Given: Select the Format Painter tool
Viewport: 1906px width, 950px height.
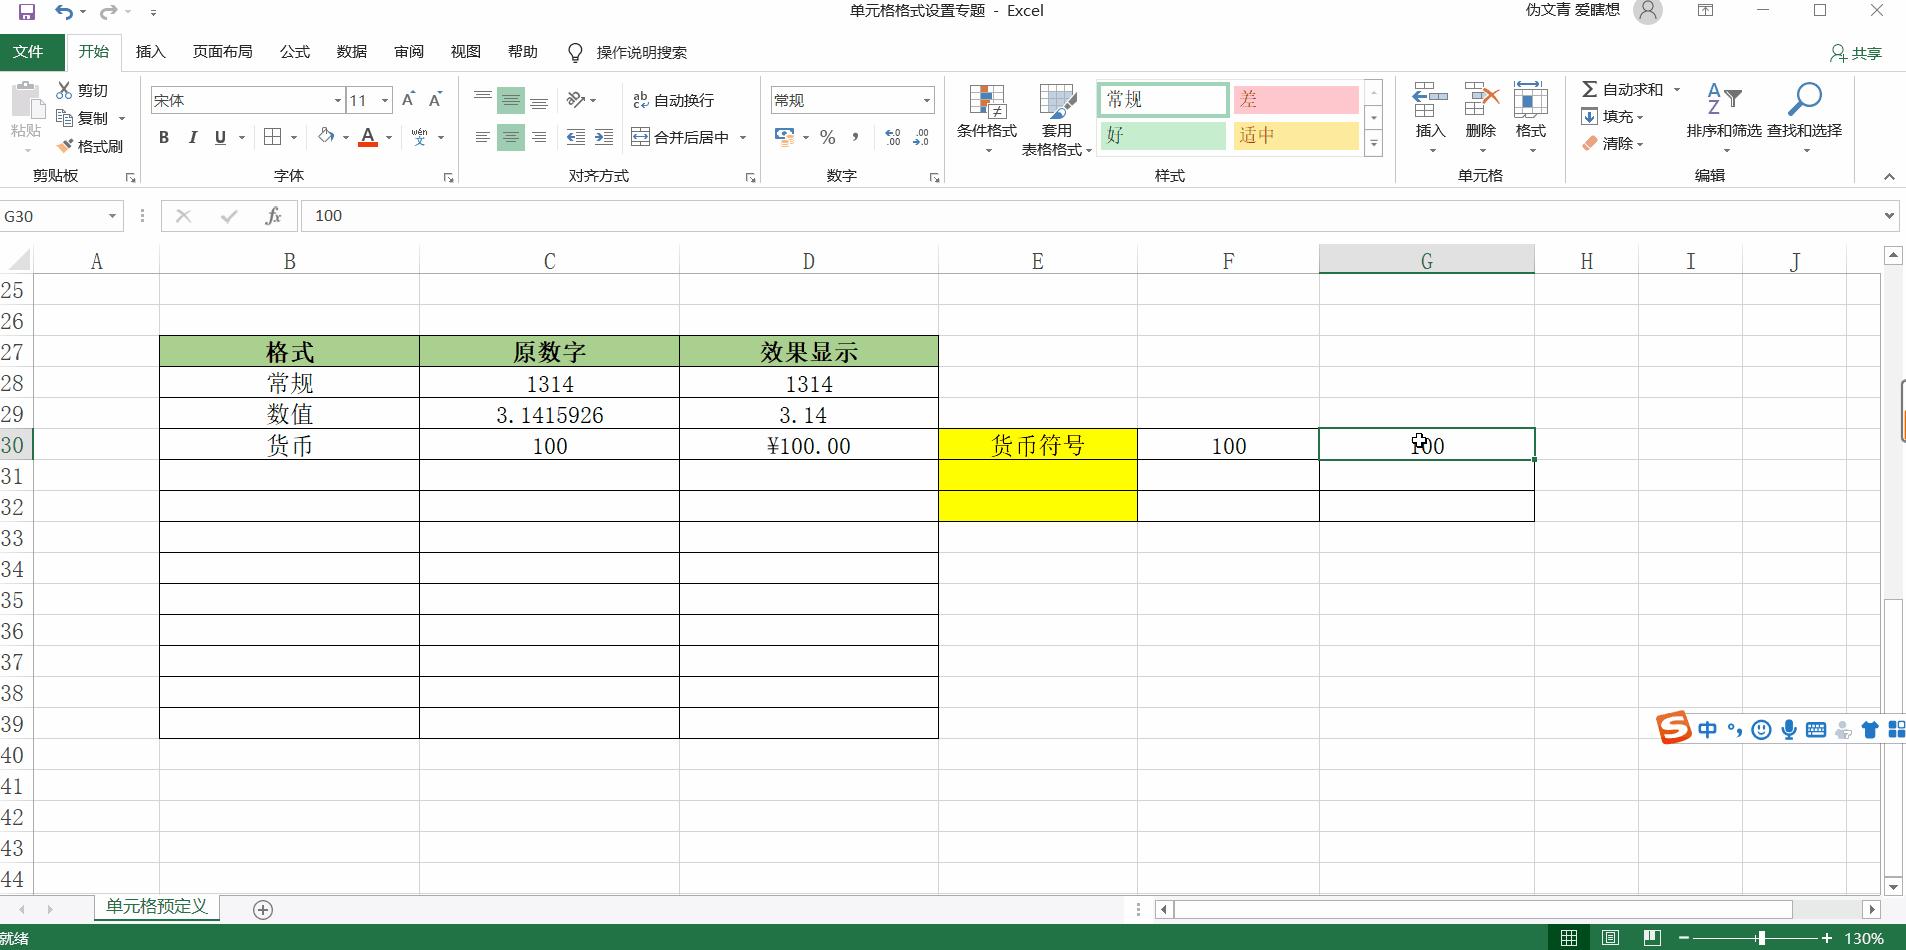Looking at the screenshot, I should pyautogui.click(x=91, y=146).
